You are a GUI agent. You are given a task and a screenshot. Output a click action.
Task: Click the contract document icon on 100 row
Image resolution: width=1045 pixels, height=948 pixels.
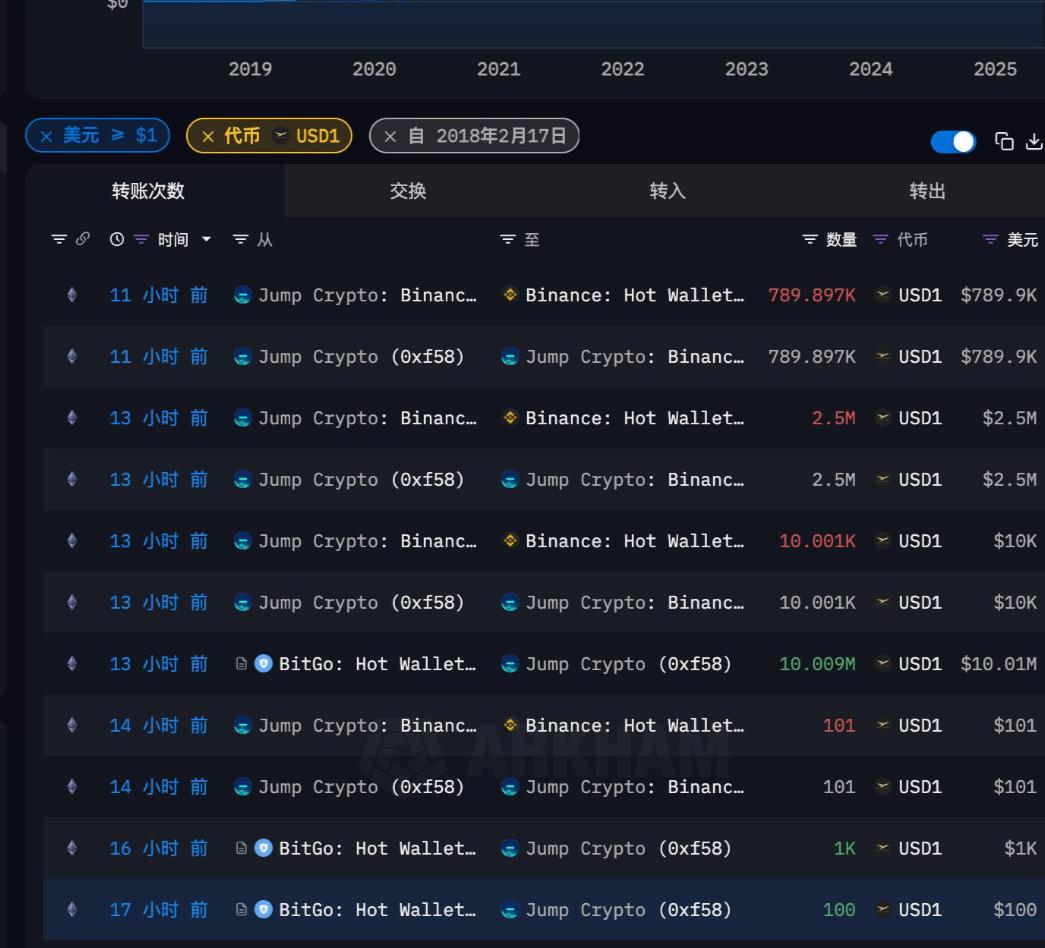[x=241, y=909]
